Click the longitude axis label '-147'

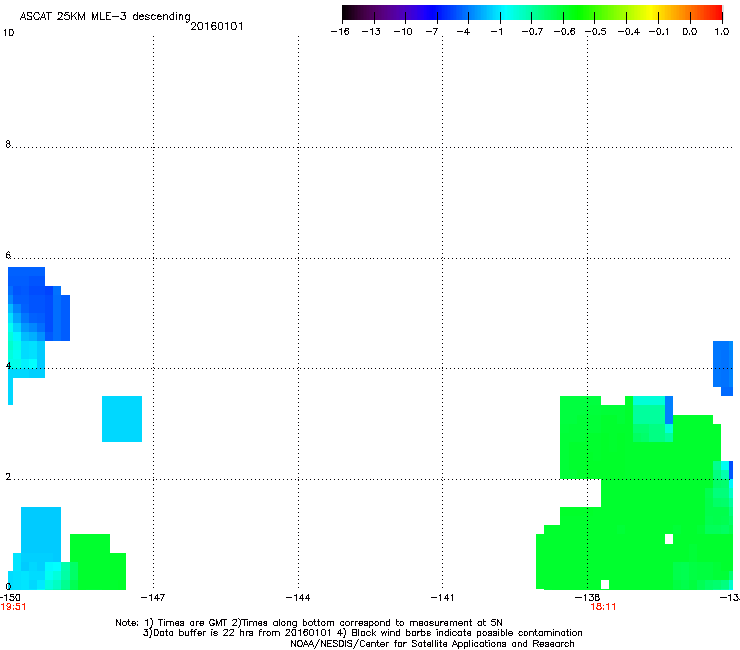[153, 598]
